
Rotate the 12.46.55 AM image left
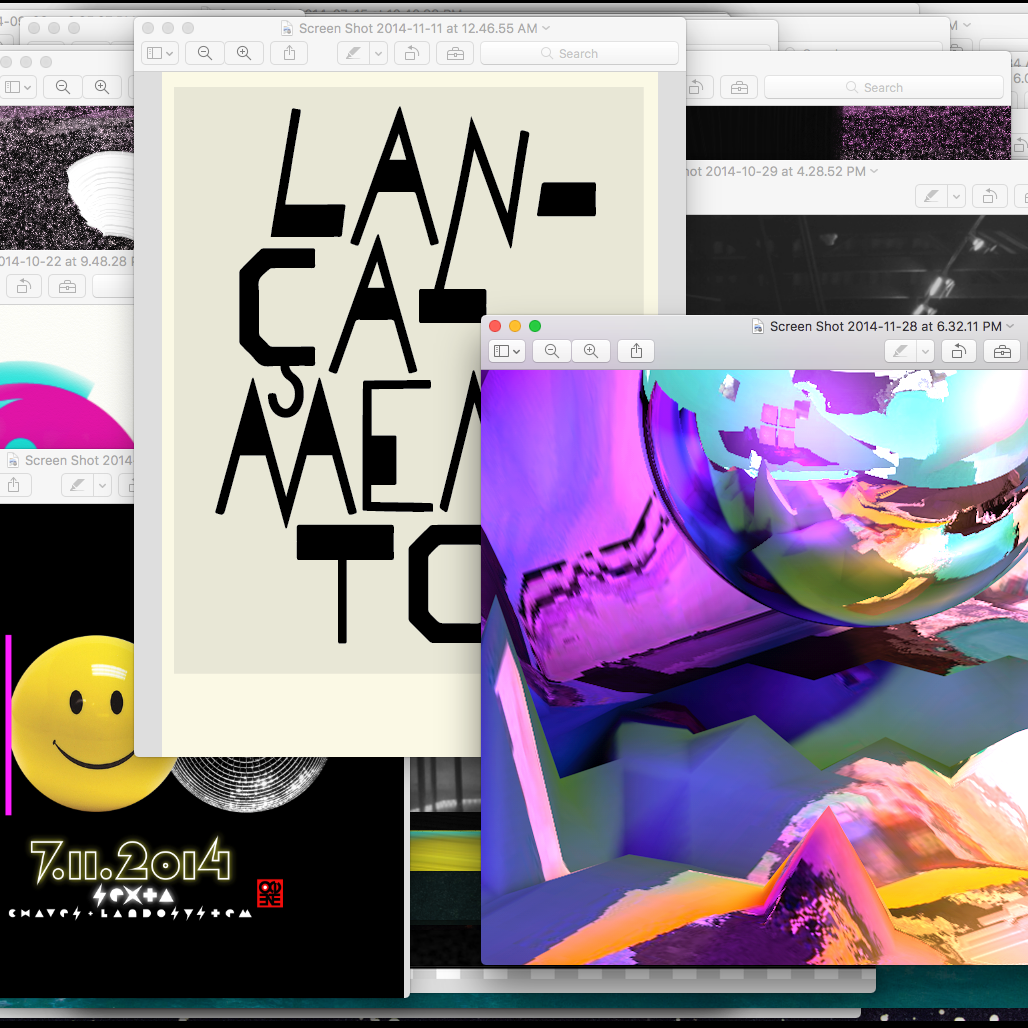point(412,53)
